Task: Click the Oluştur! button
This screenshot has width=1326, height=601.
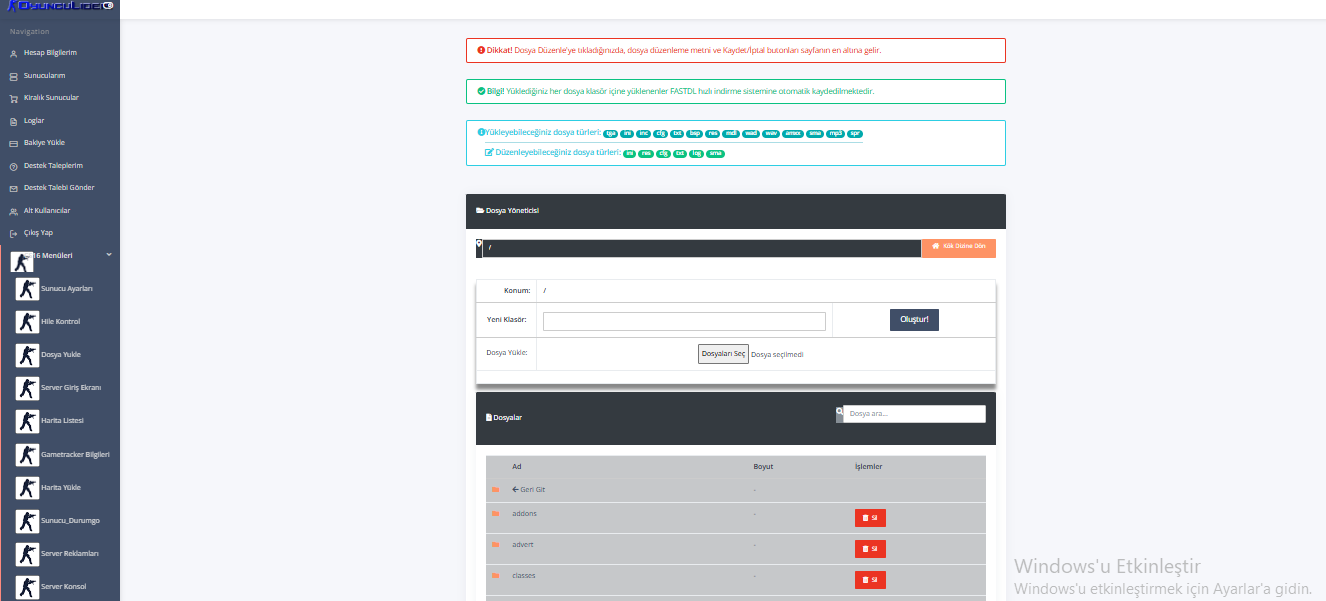Action: click(914, 320)
